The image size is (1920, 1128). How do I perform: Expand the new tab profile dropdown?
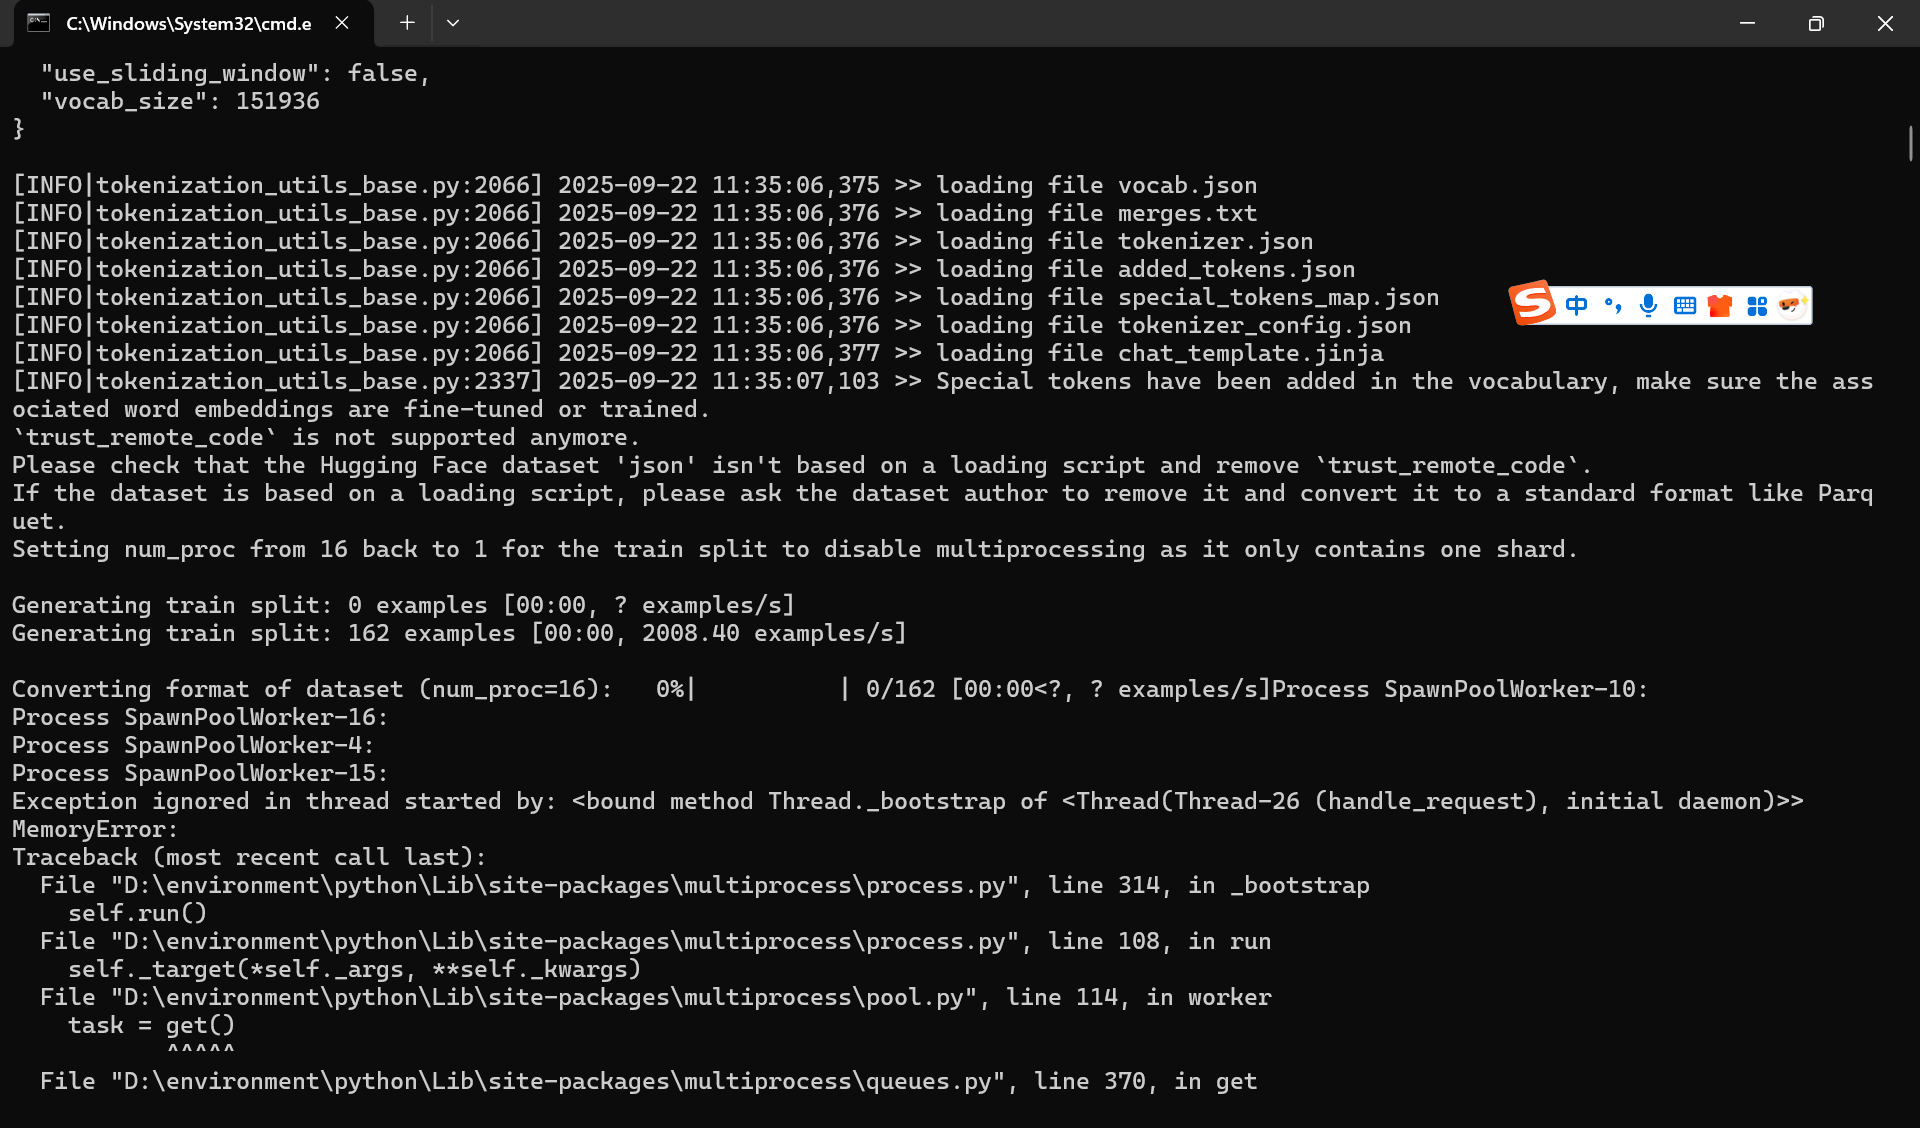click(453, 23)
